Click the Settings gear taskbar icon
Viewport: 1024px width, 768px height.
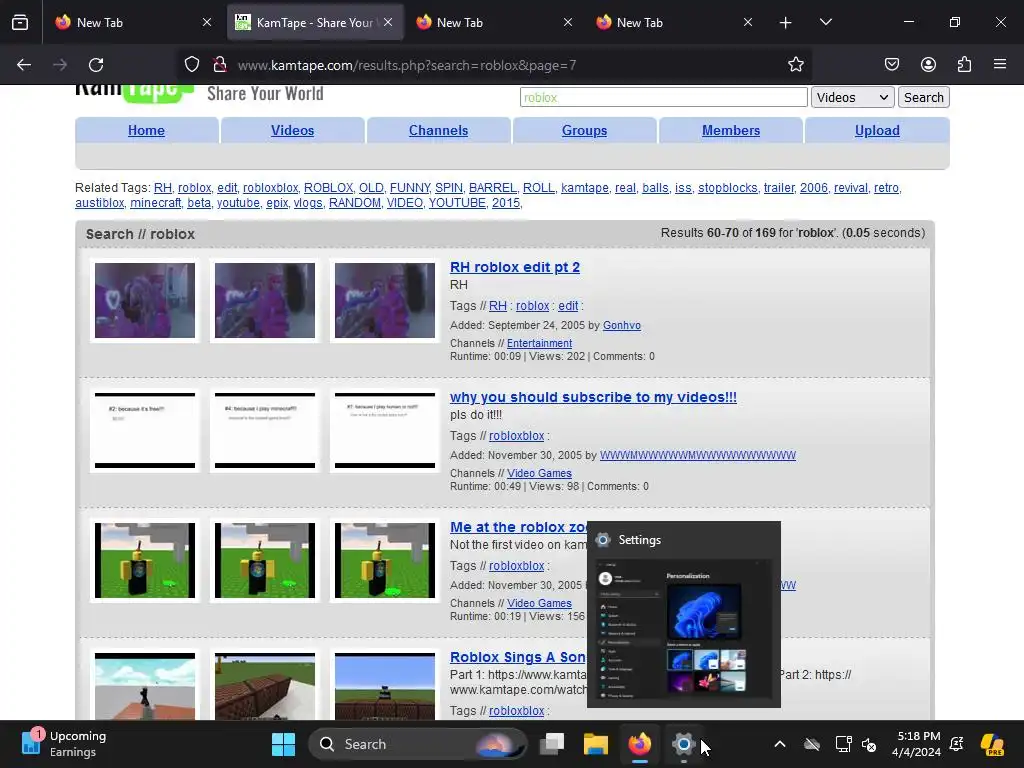[683, 744]
